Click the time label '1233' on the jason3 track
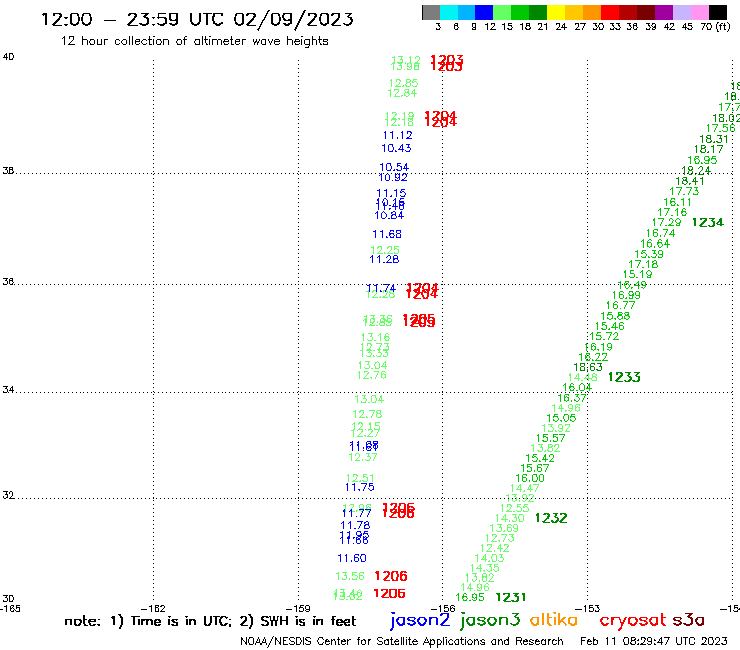 pos(624,377)
